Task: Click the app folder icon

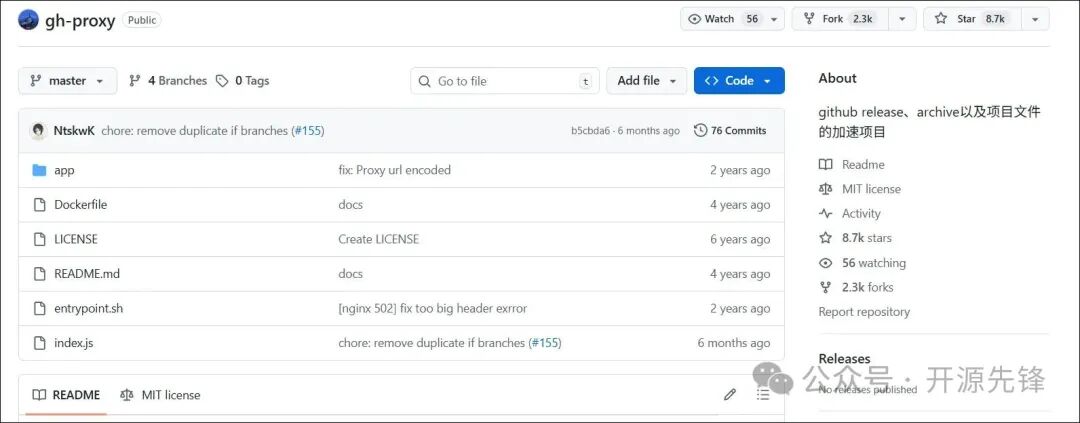Action: 39,170
